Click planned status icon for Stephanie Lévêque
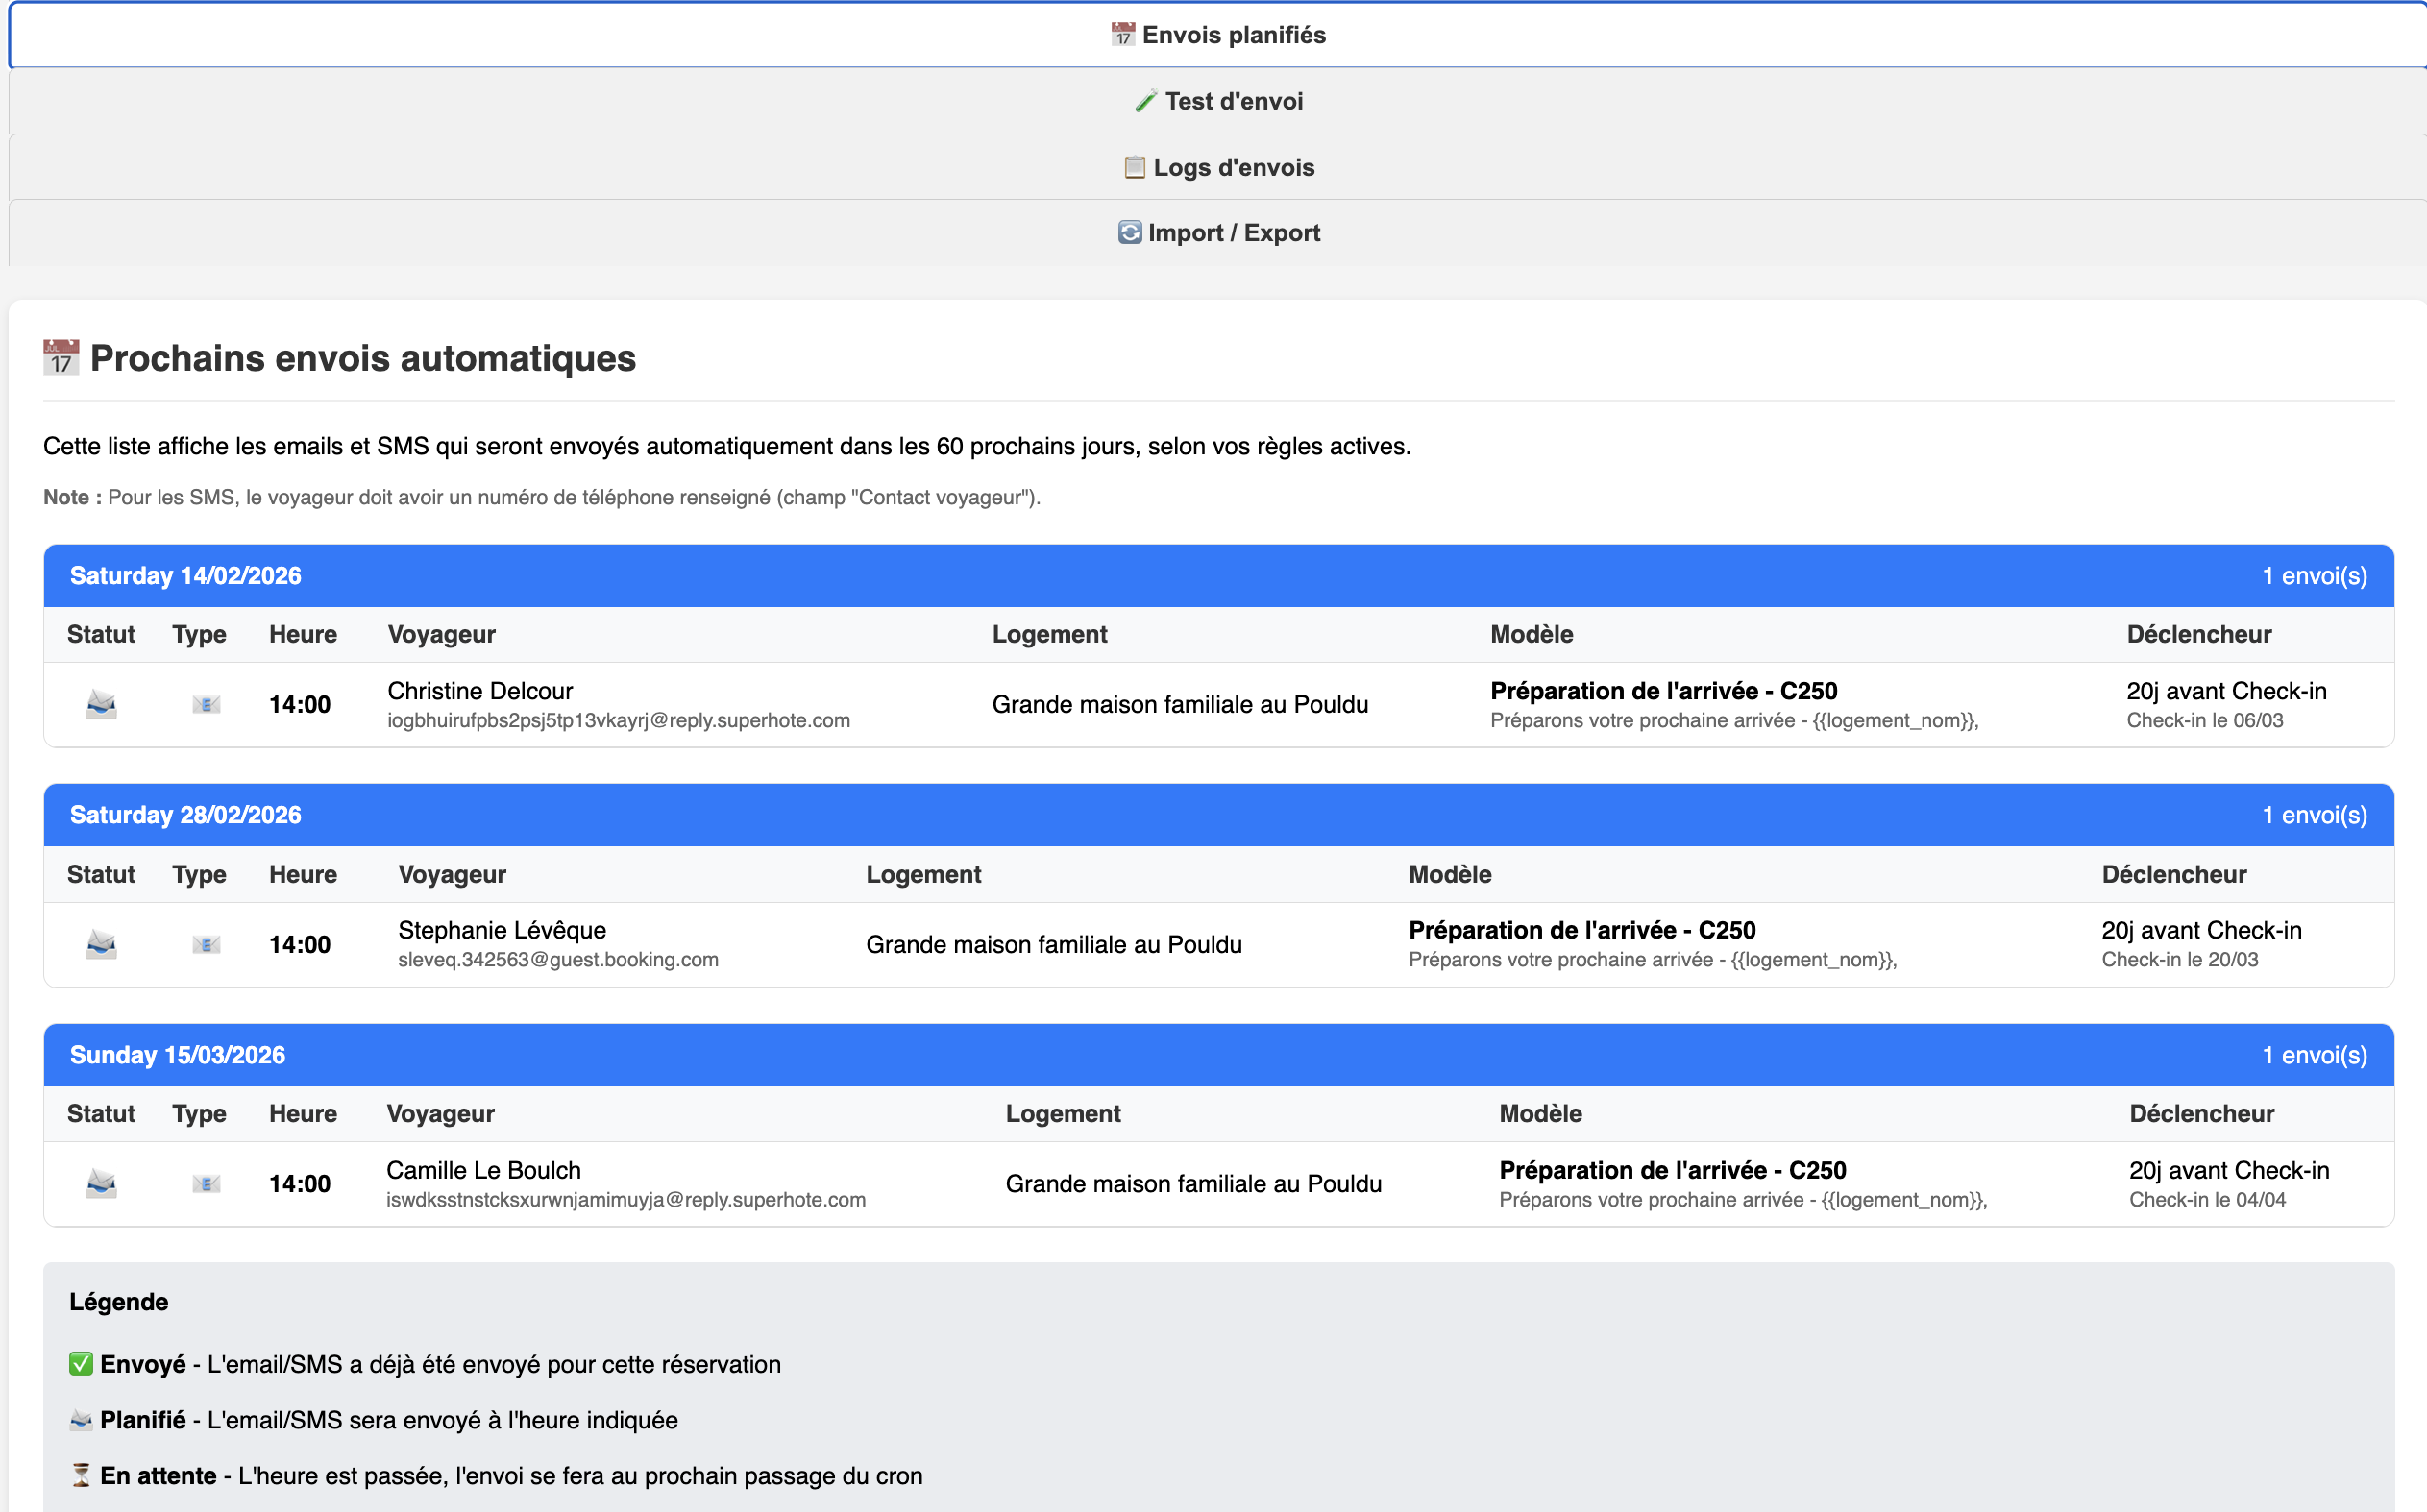The height and width of the screenshot is (1512, 2427). click(101, 944)
